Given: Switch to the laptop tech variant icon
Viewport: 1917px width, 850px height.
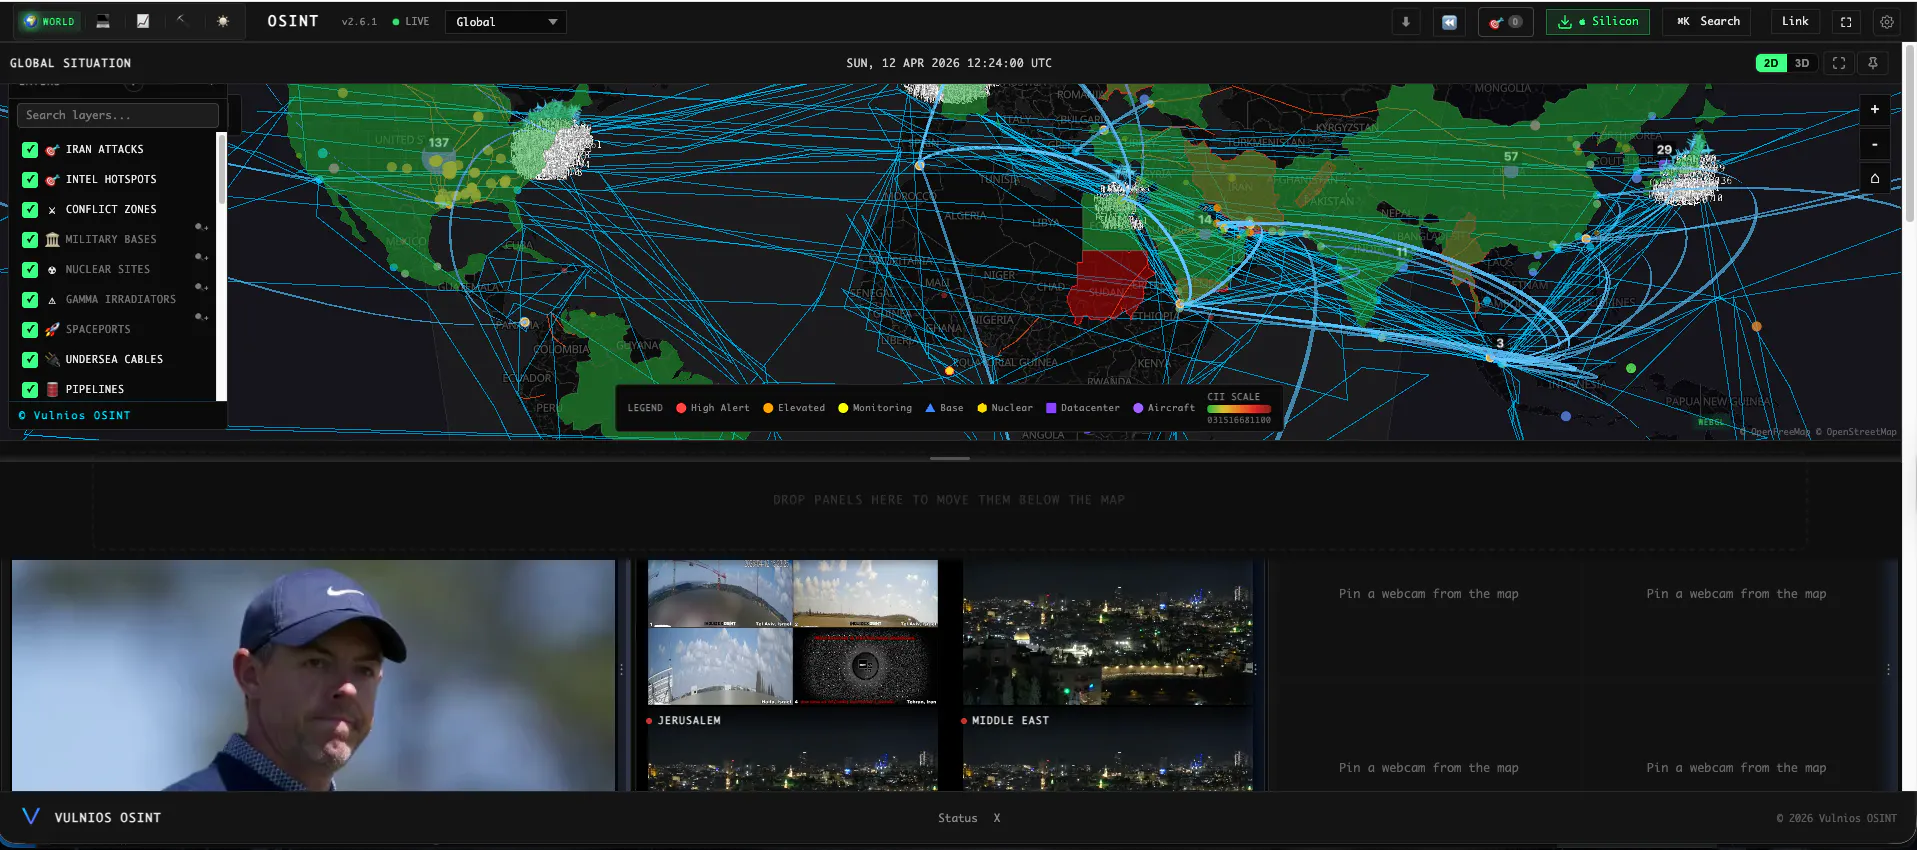Looking at the screenshot, I should (x=103, y=21).
